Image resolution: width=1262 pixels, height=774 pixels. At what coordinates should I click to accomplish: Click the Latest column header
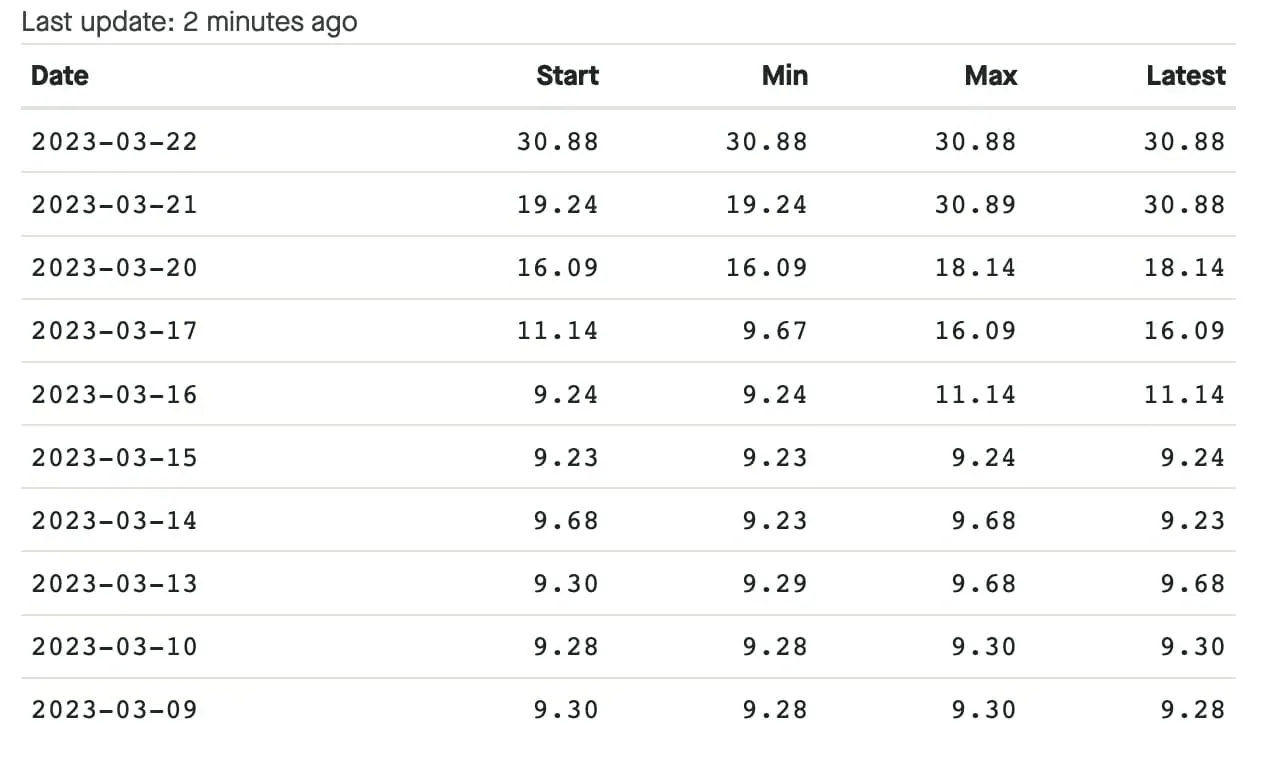coord(1185,76)
